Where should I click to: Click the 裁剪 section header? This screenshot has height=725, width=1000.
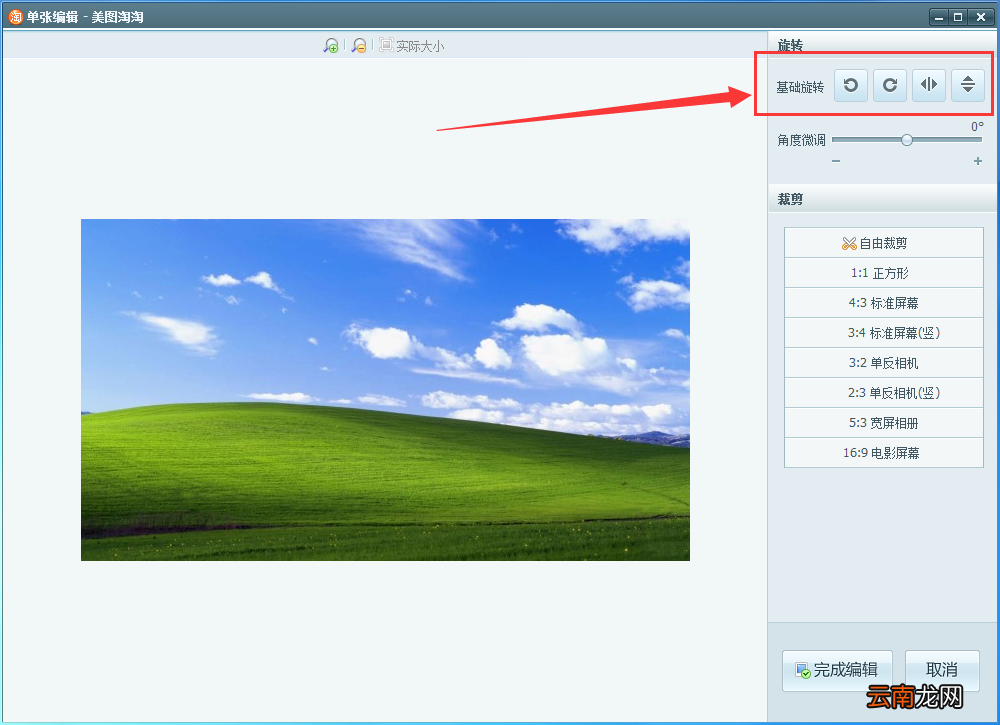pyautogui.click(x=883, y=199)
